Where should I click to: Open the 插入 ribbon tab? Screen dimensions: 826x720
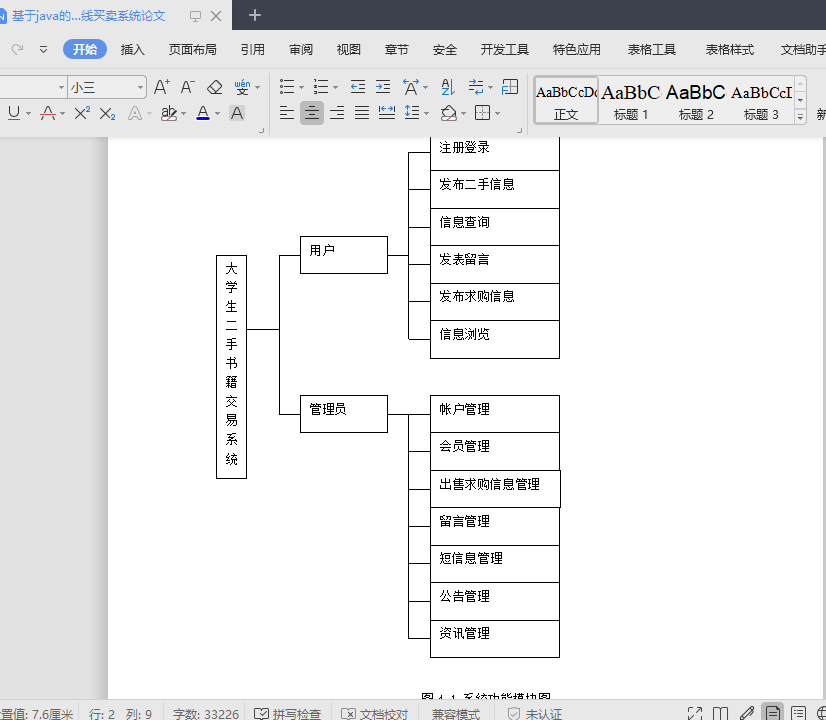133,50
